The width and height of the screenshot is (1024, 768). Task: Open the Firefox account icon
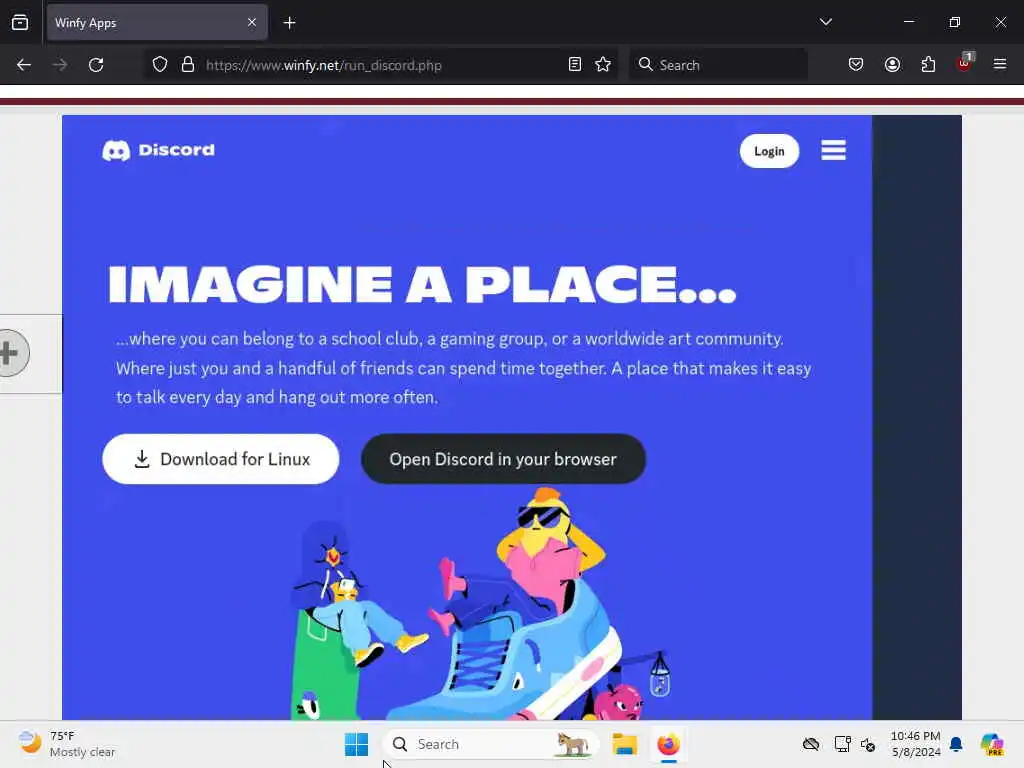tap(893, 65)
